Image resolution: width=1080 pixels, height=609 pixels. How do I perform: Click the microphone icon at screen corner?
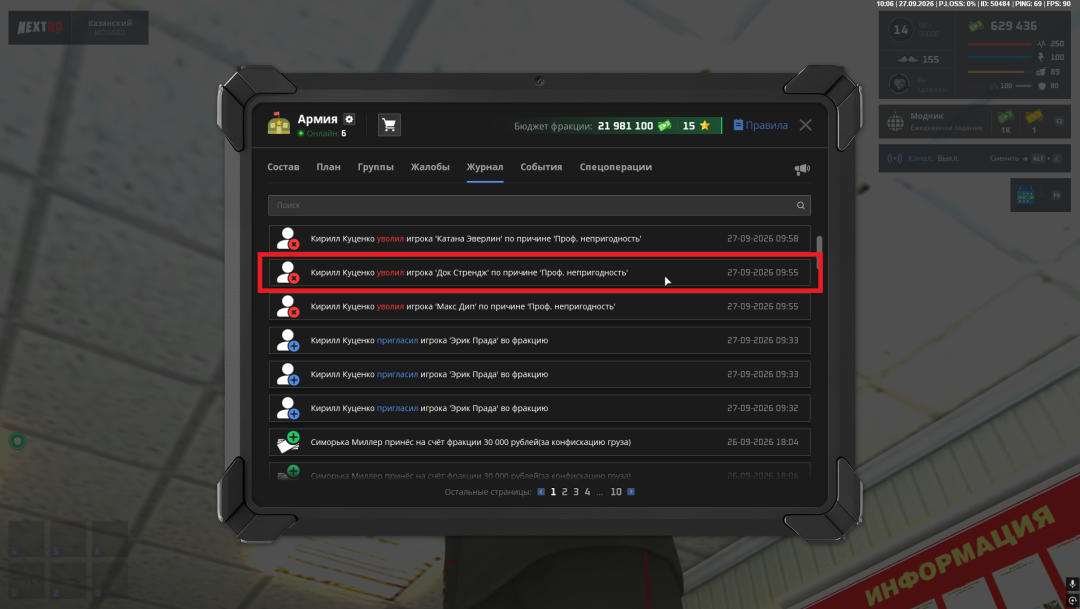tap(1072, 584)
